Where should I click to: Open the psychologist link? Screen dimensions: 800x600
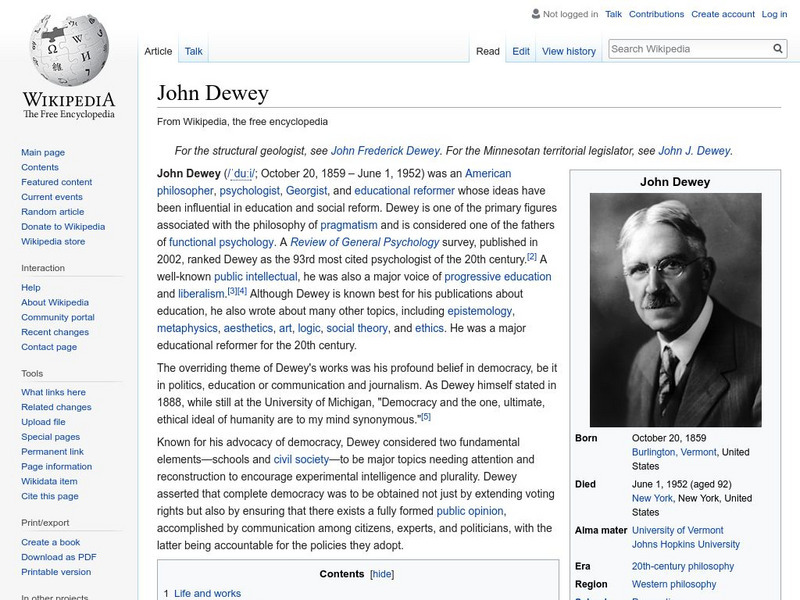point(249,190)
